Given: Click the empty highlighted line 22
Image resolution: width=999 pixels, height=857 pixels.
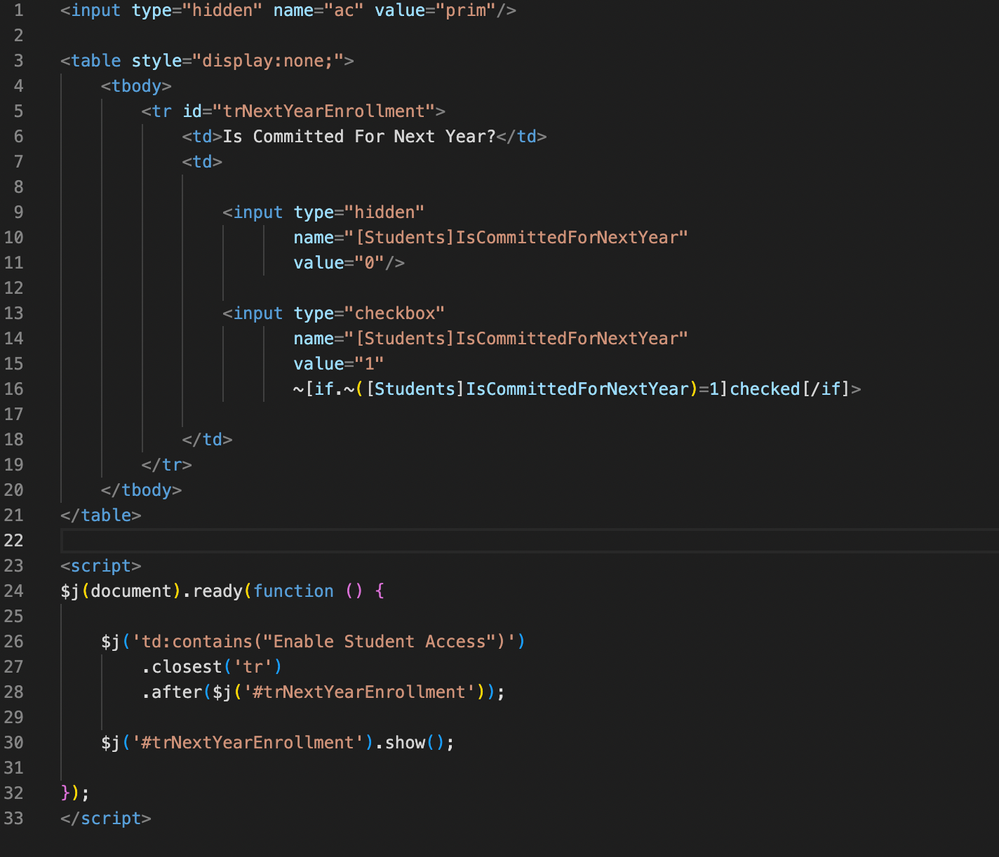Looking at the screenshot, I should (x=529, y=540).
